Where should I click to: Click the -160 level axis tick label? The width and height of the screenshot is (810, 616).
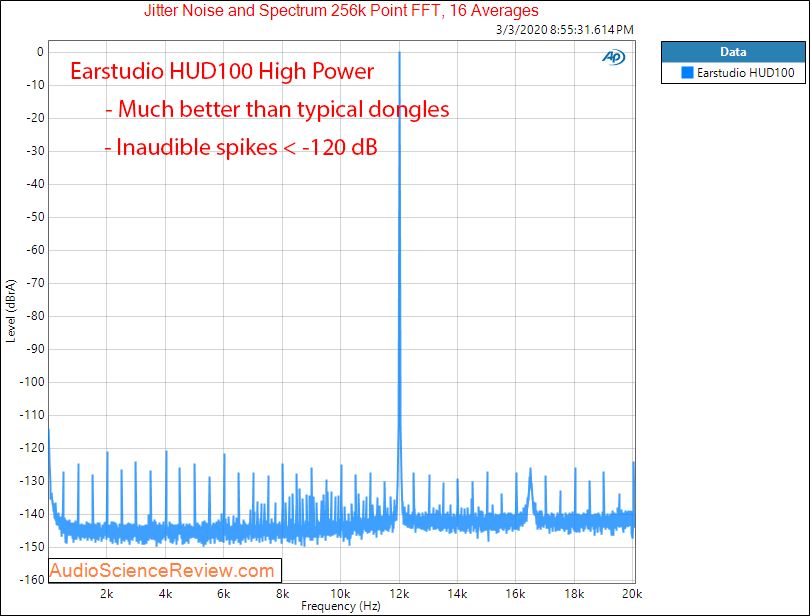(32, 580)
